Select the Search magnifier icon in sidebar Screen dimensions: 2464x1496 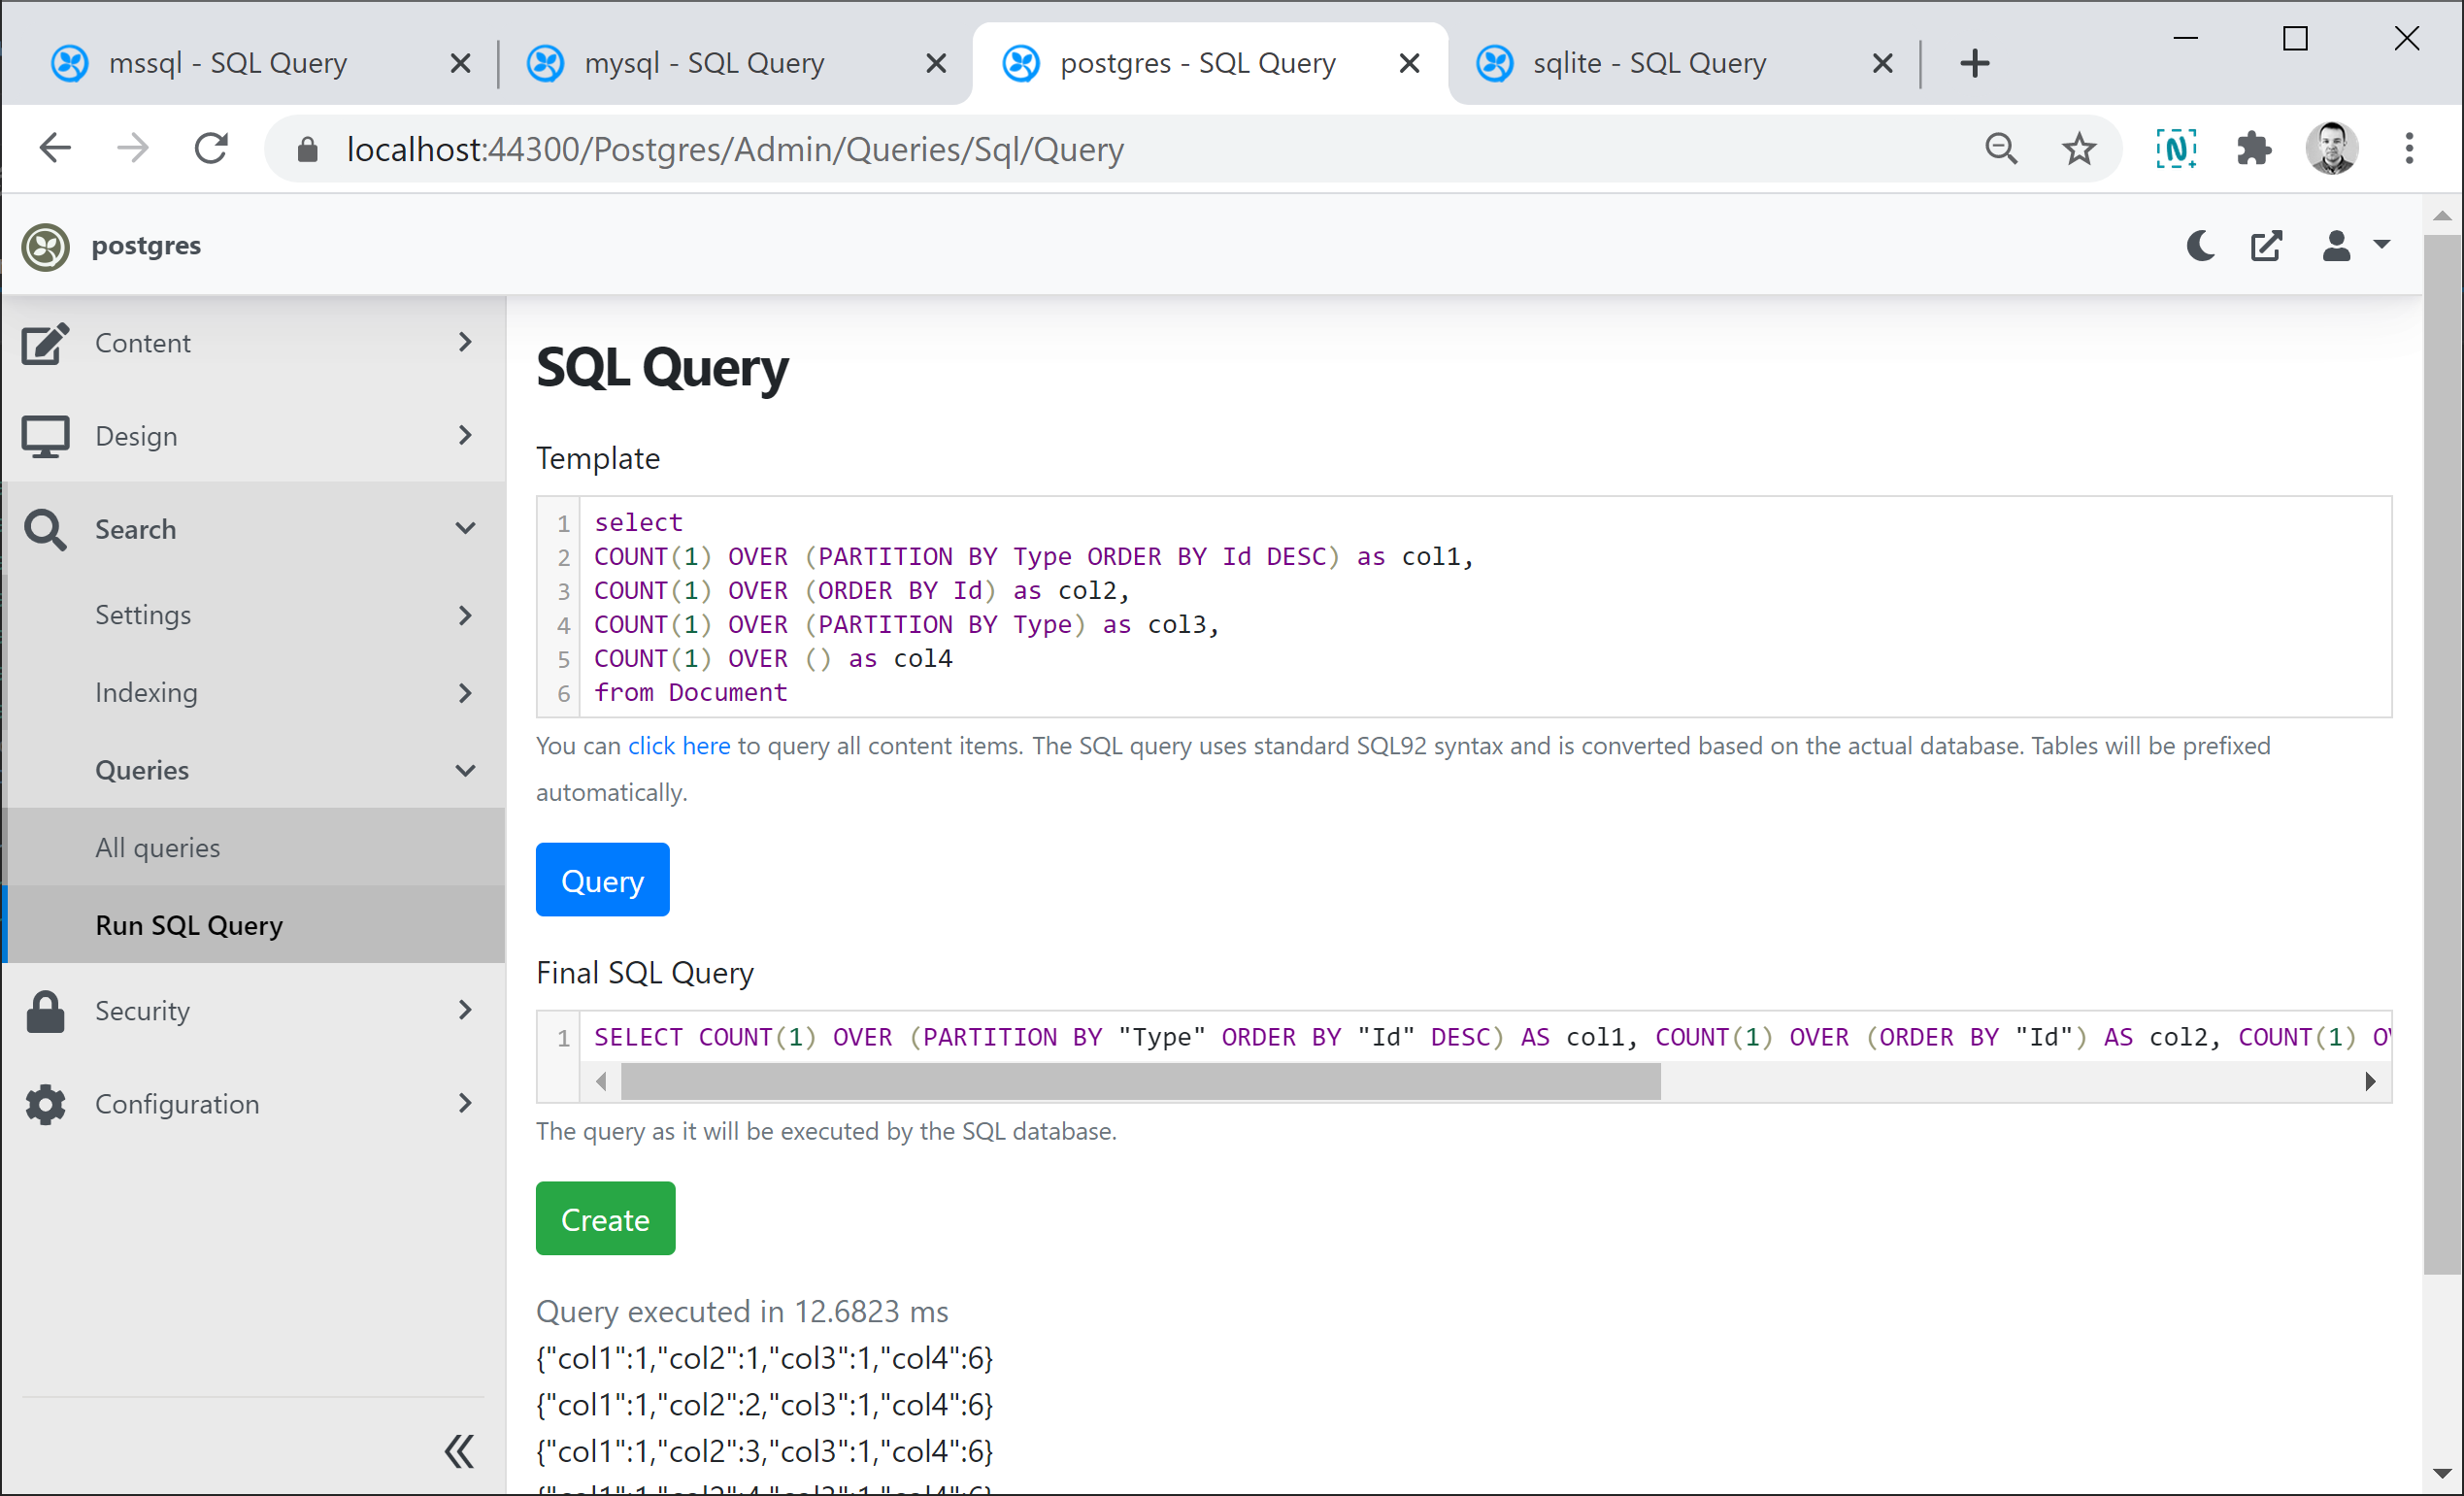click(x=44, y=529)
